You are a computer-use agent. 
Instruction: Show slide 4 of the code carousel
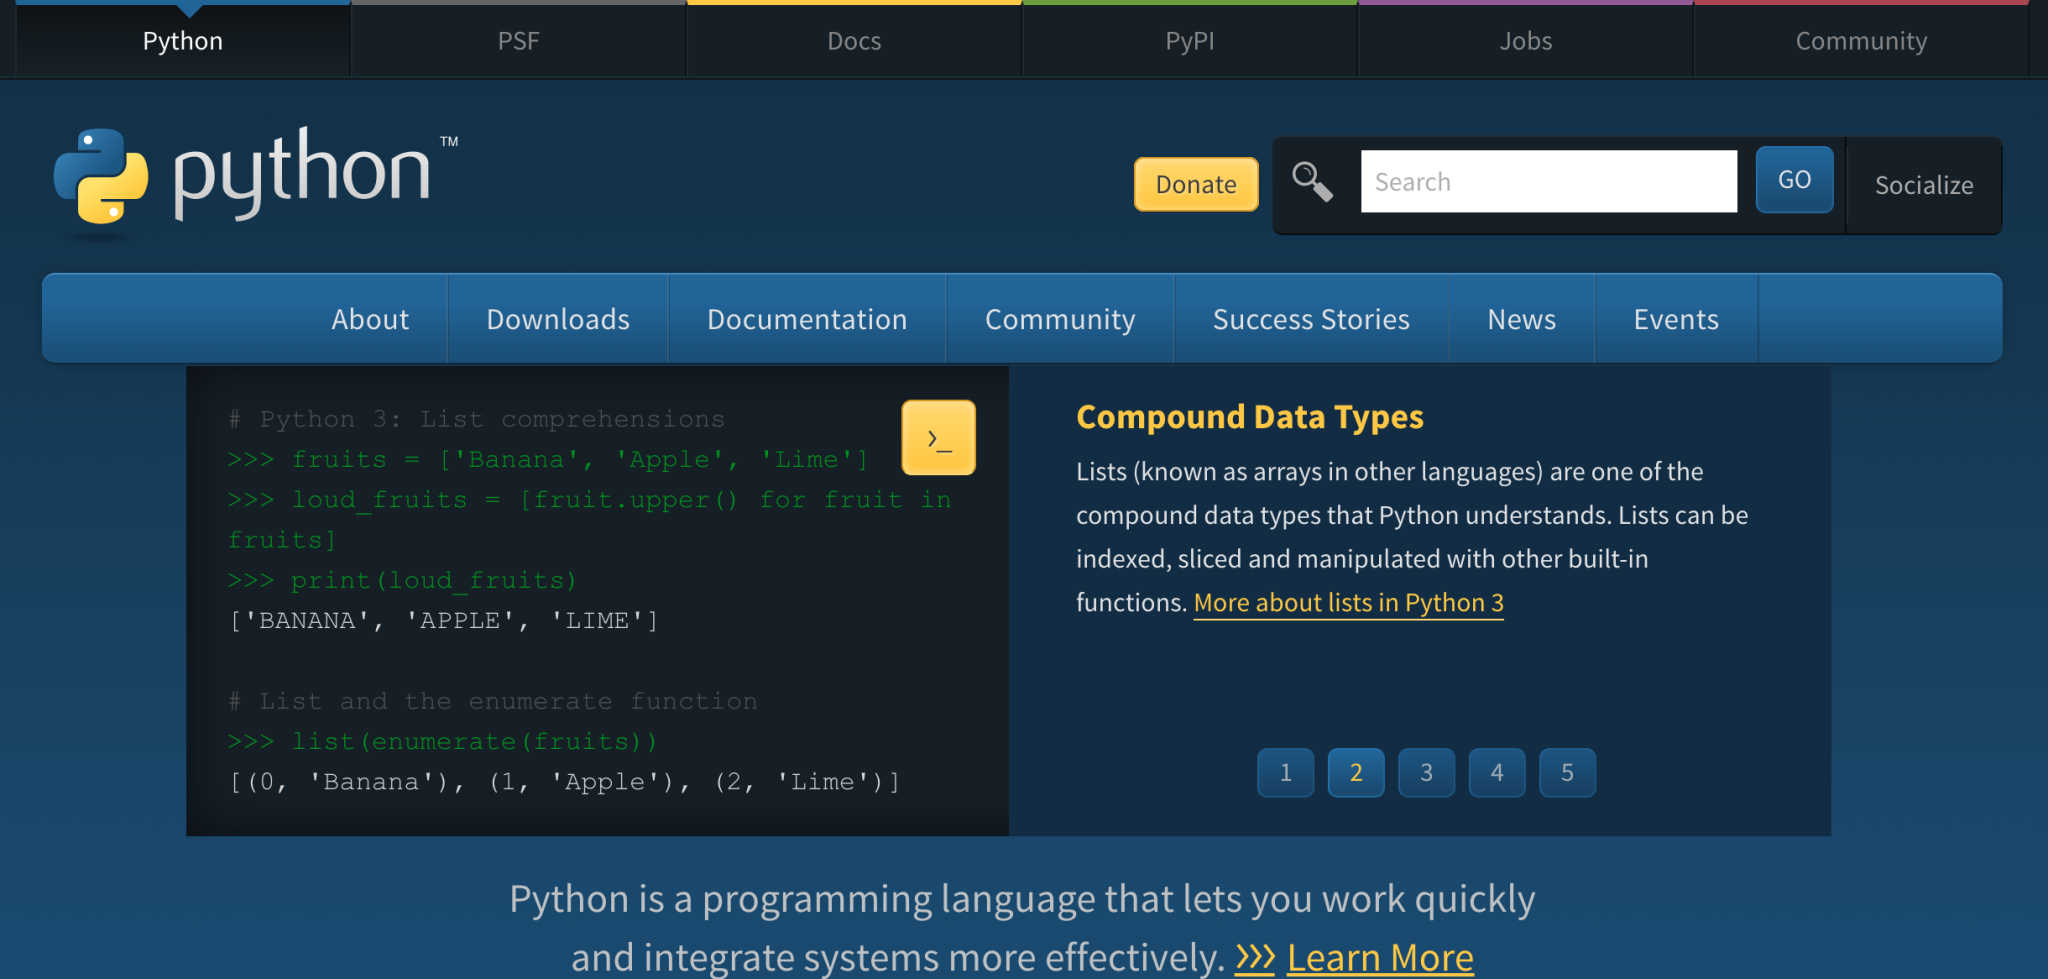[x=1497, y=772]
